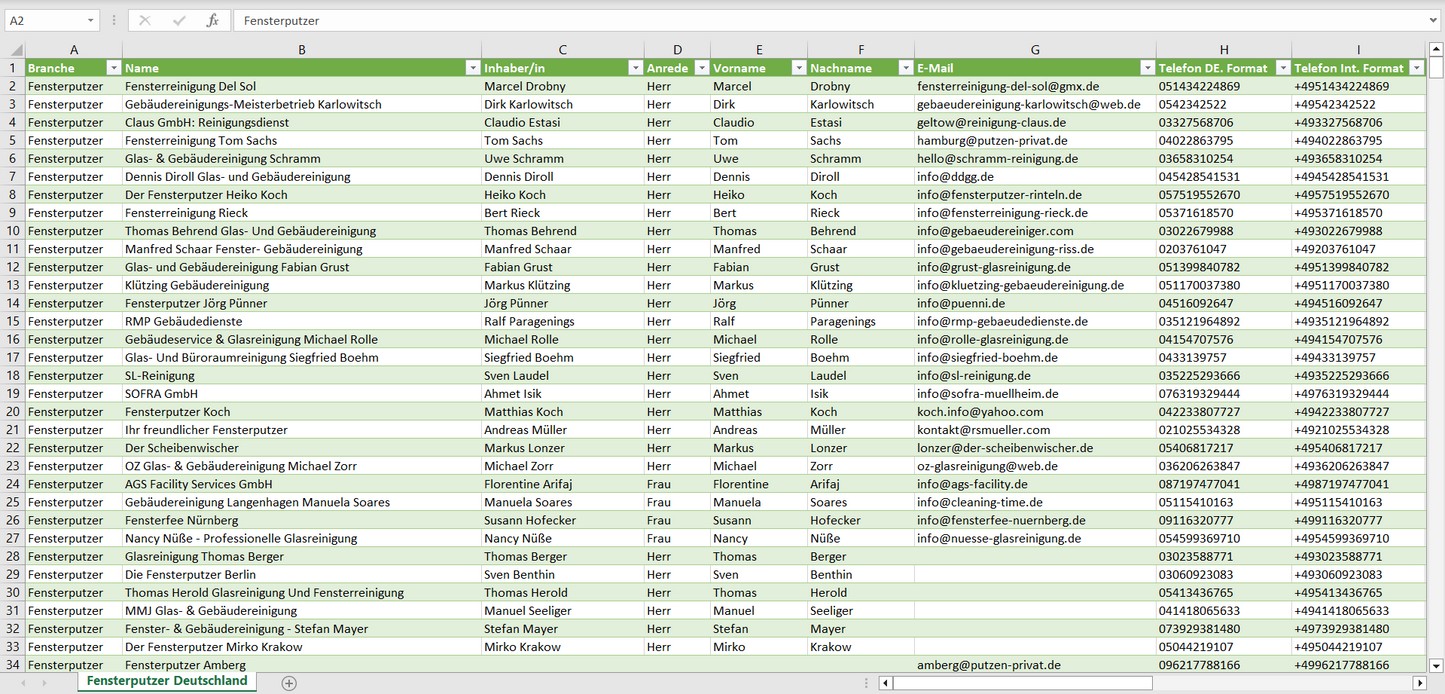Viewport: 1445px width, 694px height.
Task: Open the Telefon Int. Format filter dropdown
Action: click(1416, 68)
